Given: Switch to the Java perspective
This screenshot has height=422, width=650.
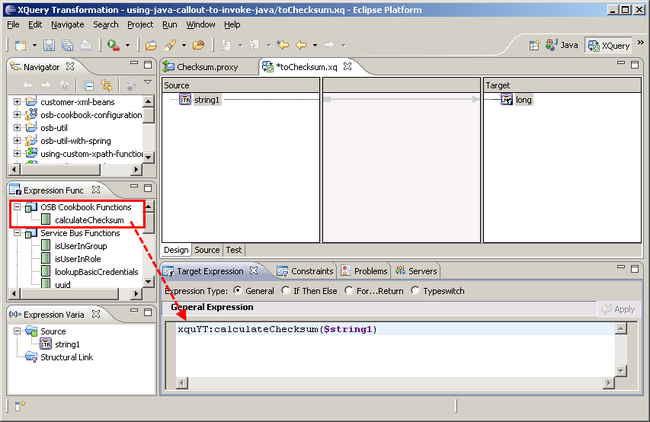Looking at the screenshot, I should pos(562,45).
